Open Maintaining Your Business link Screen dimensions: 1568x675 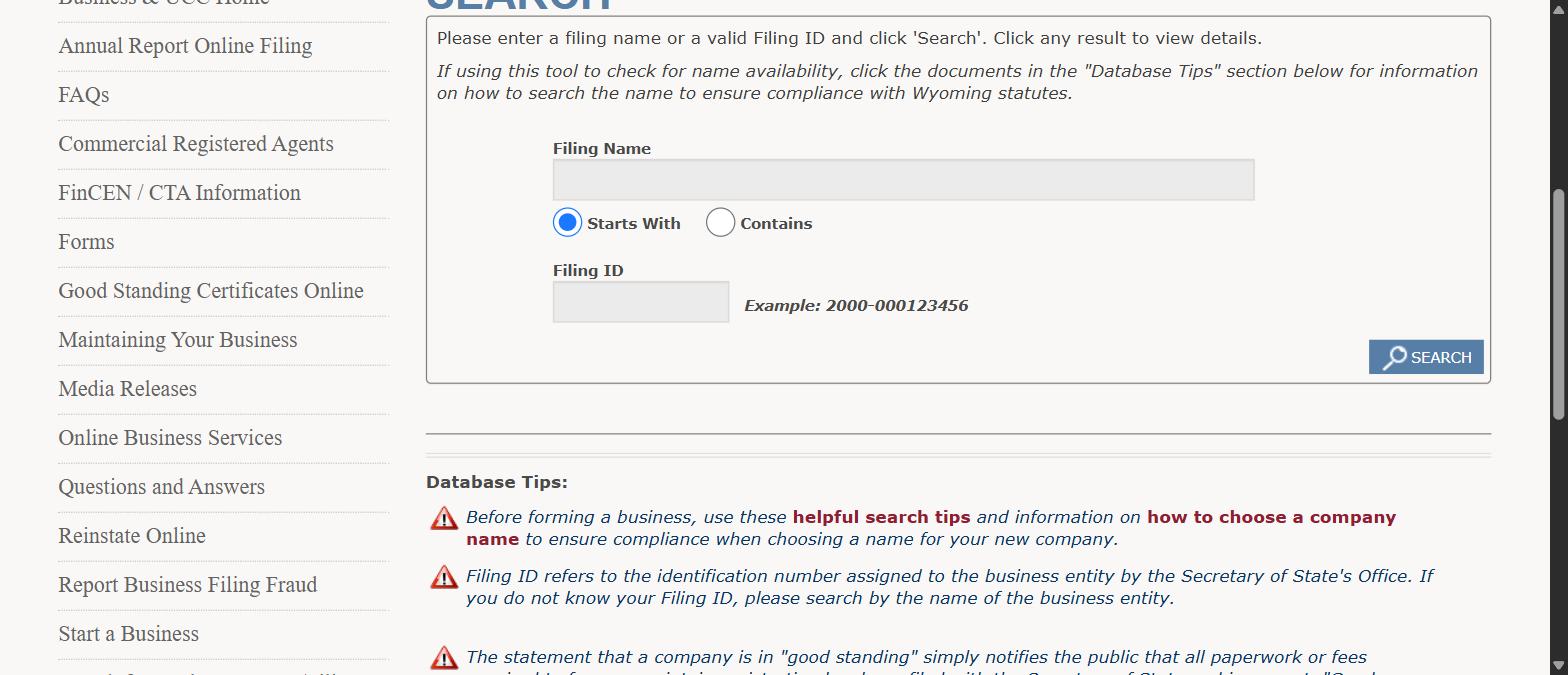[x=178, y=340]
